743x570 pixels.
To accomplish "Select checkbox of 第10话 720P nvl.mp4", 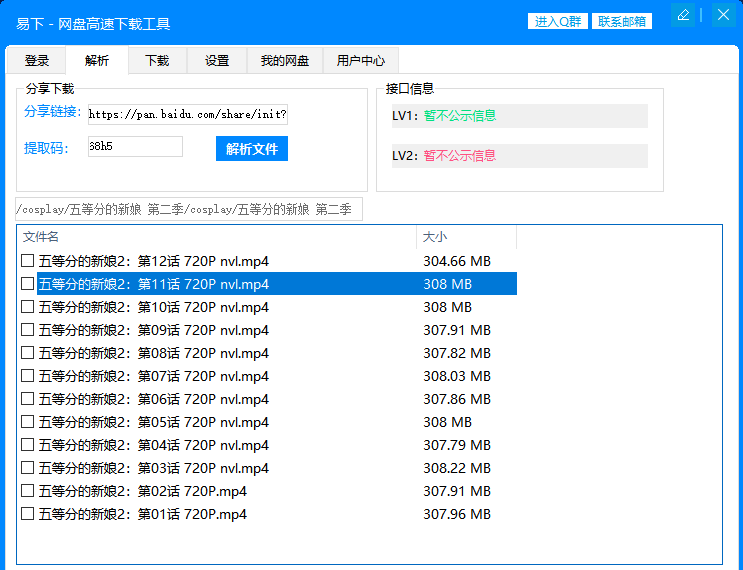I will click(x=27, y=307).
